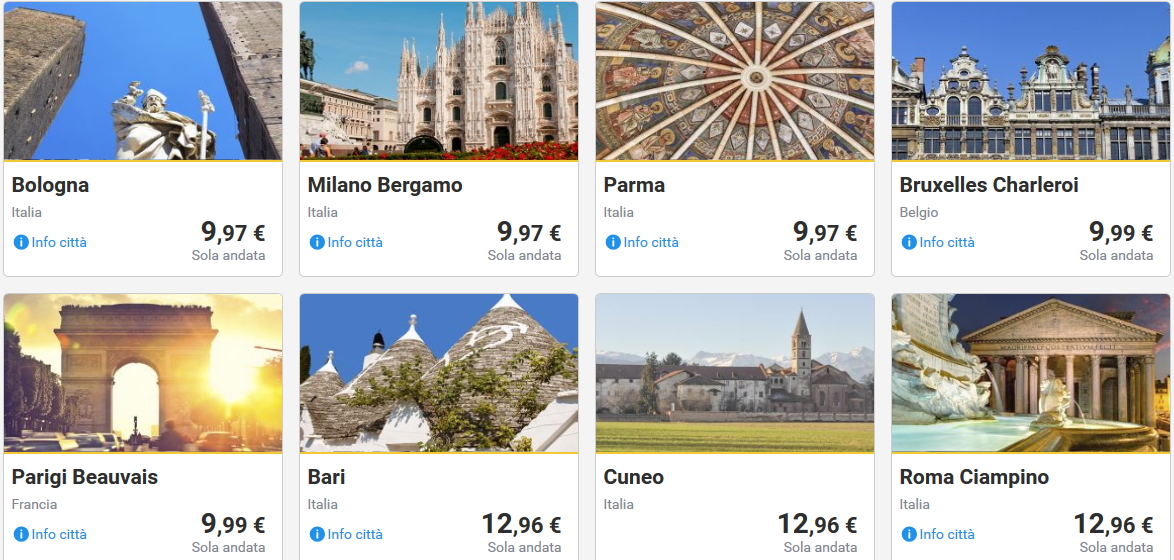Click the Milano Bergamo destination title
1174x560 pixels.
tap(385, 185)
